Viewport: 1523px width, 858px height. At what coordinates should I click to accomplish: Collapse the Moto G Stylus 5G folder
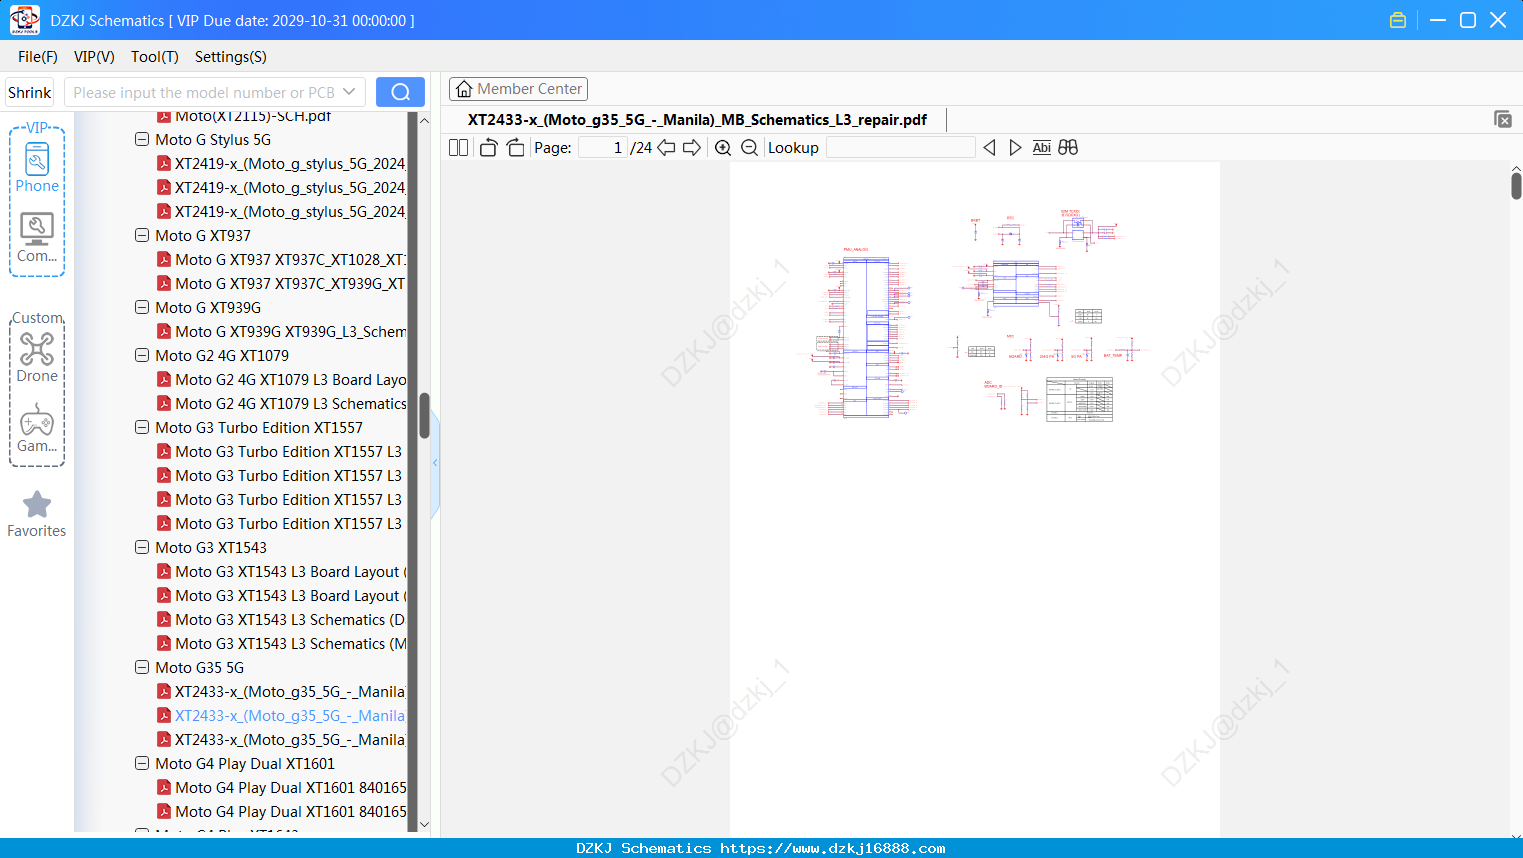(x=142, y=140)
